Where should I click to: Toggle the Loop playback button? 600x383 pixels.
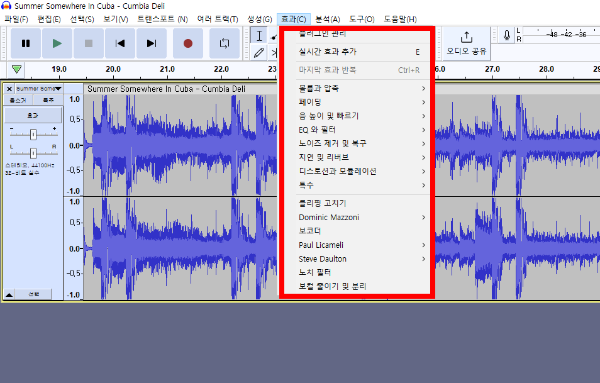[x=224, y=43]
